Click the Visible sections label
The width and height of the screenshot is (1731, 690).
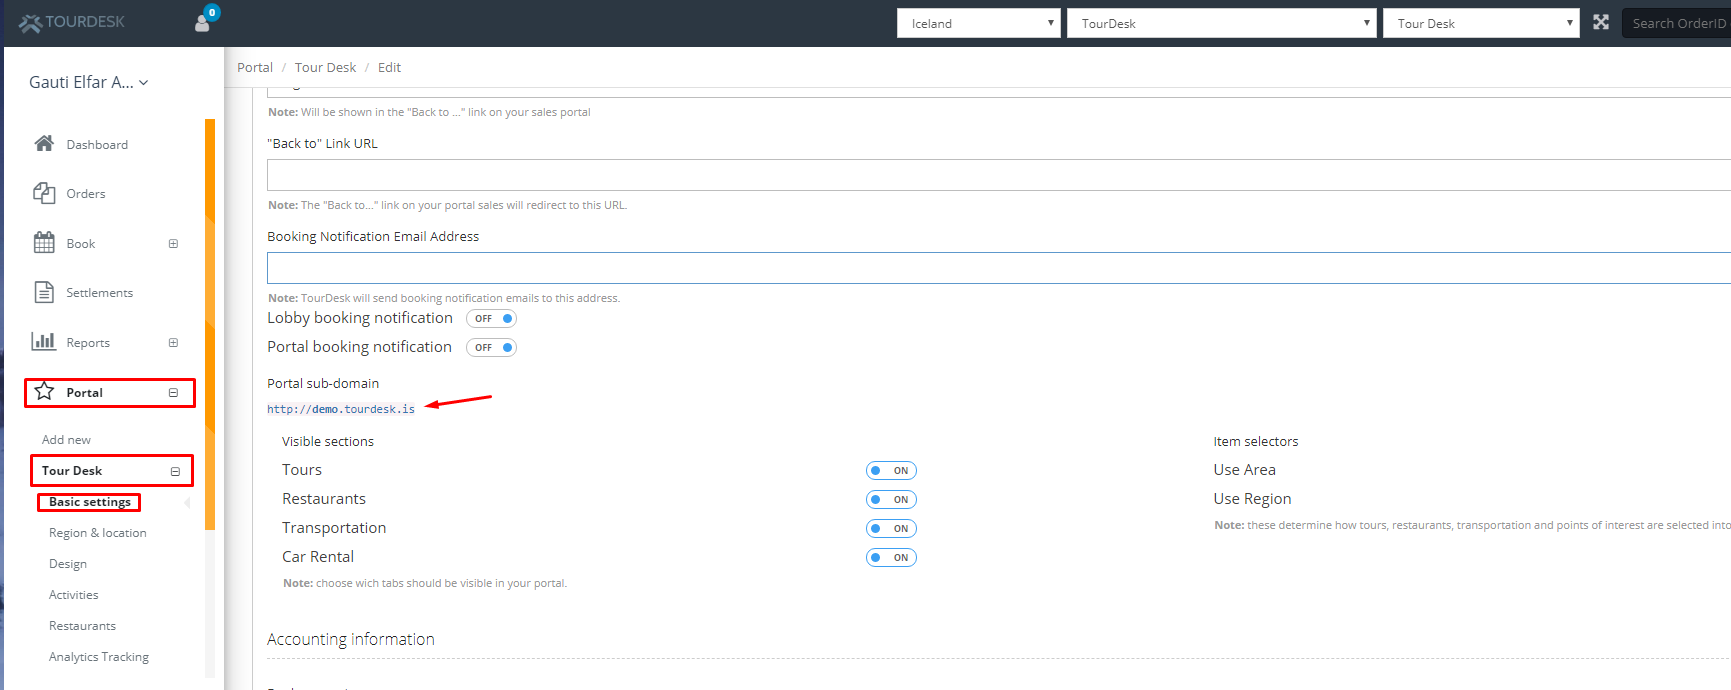click(x=328, y=441)
